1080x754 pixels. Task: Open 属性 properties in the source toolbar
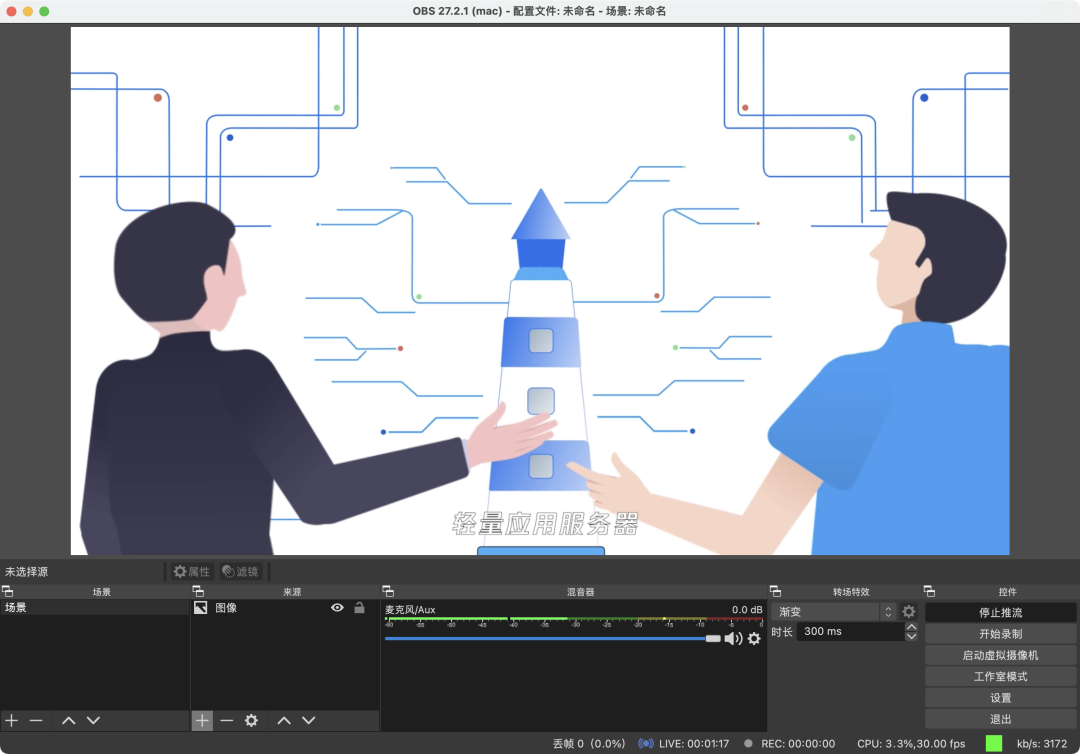pos(191,572)
